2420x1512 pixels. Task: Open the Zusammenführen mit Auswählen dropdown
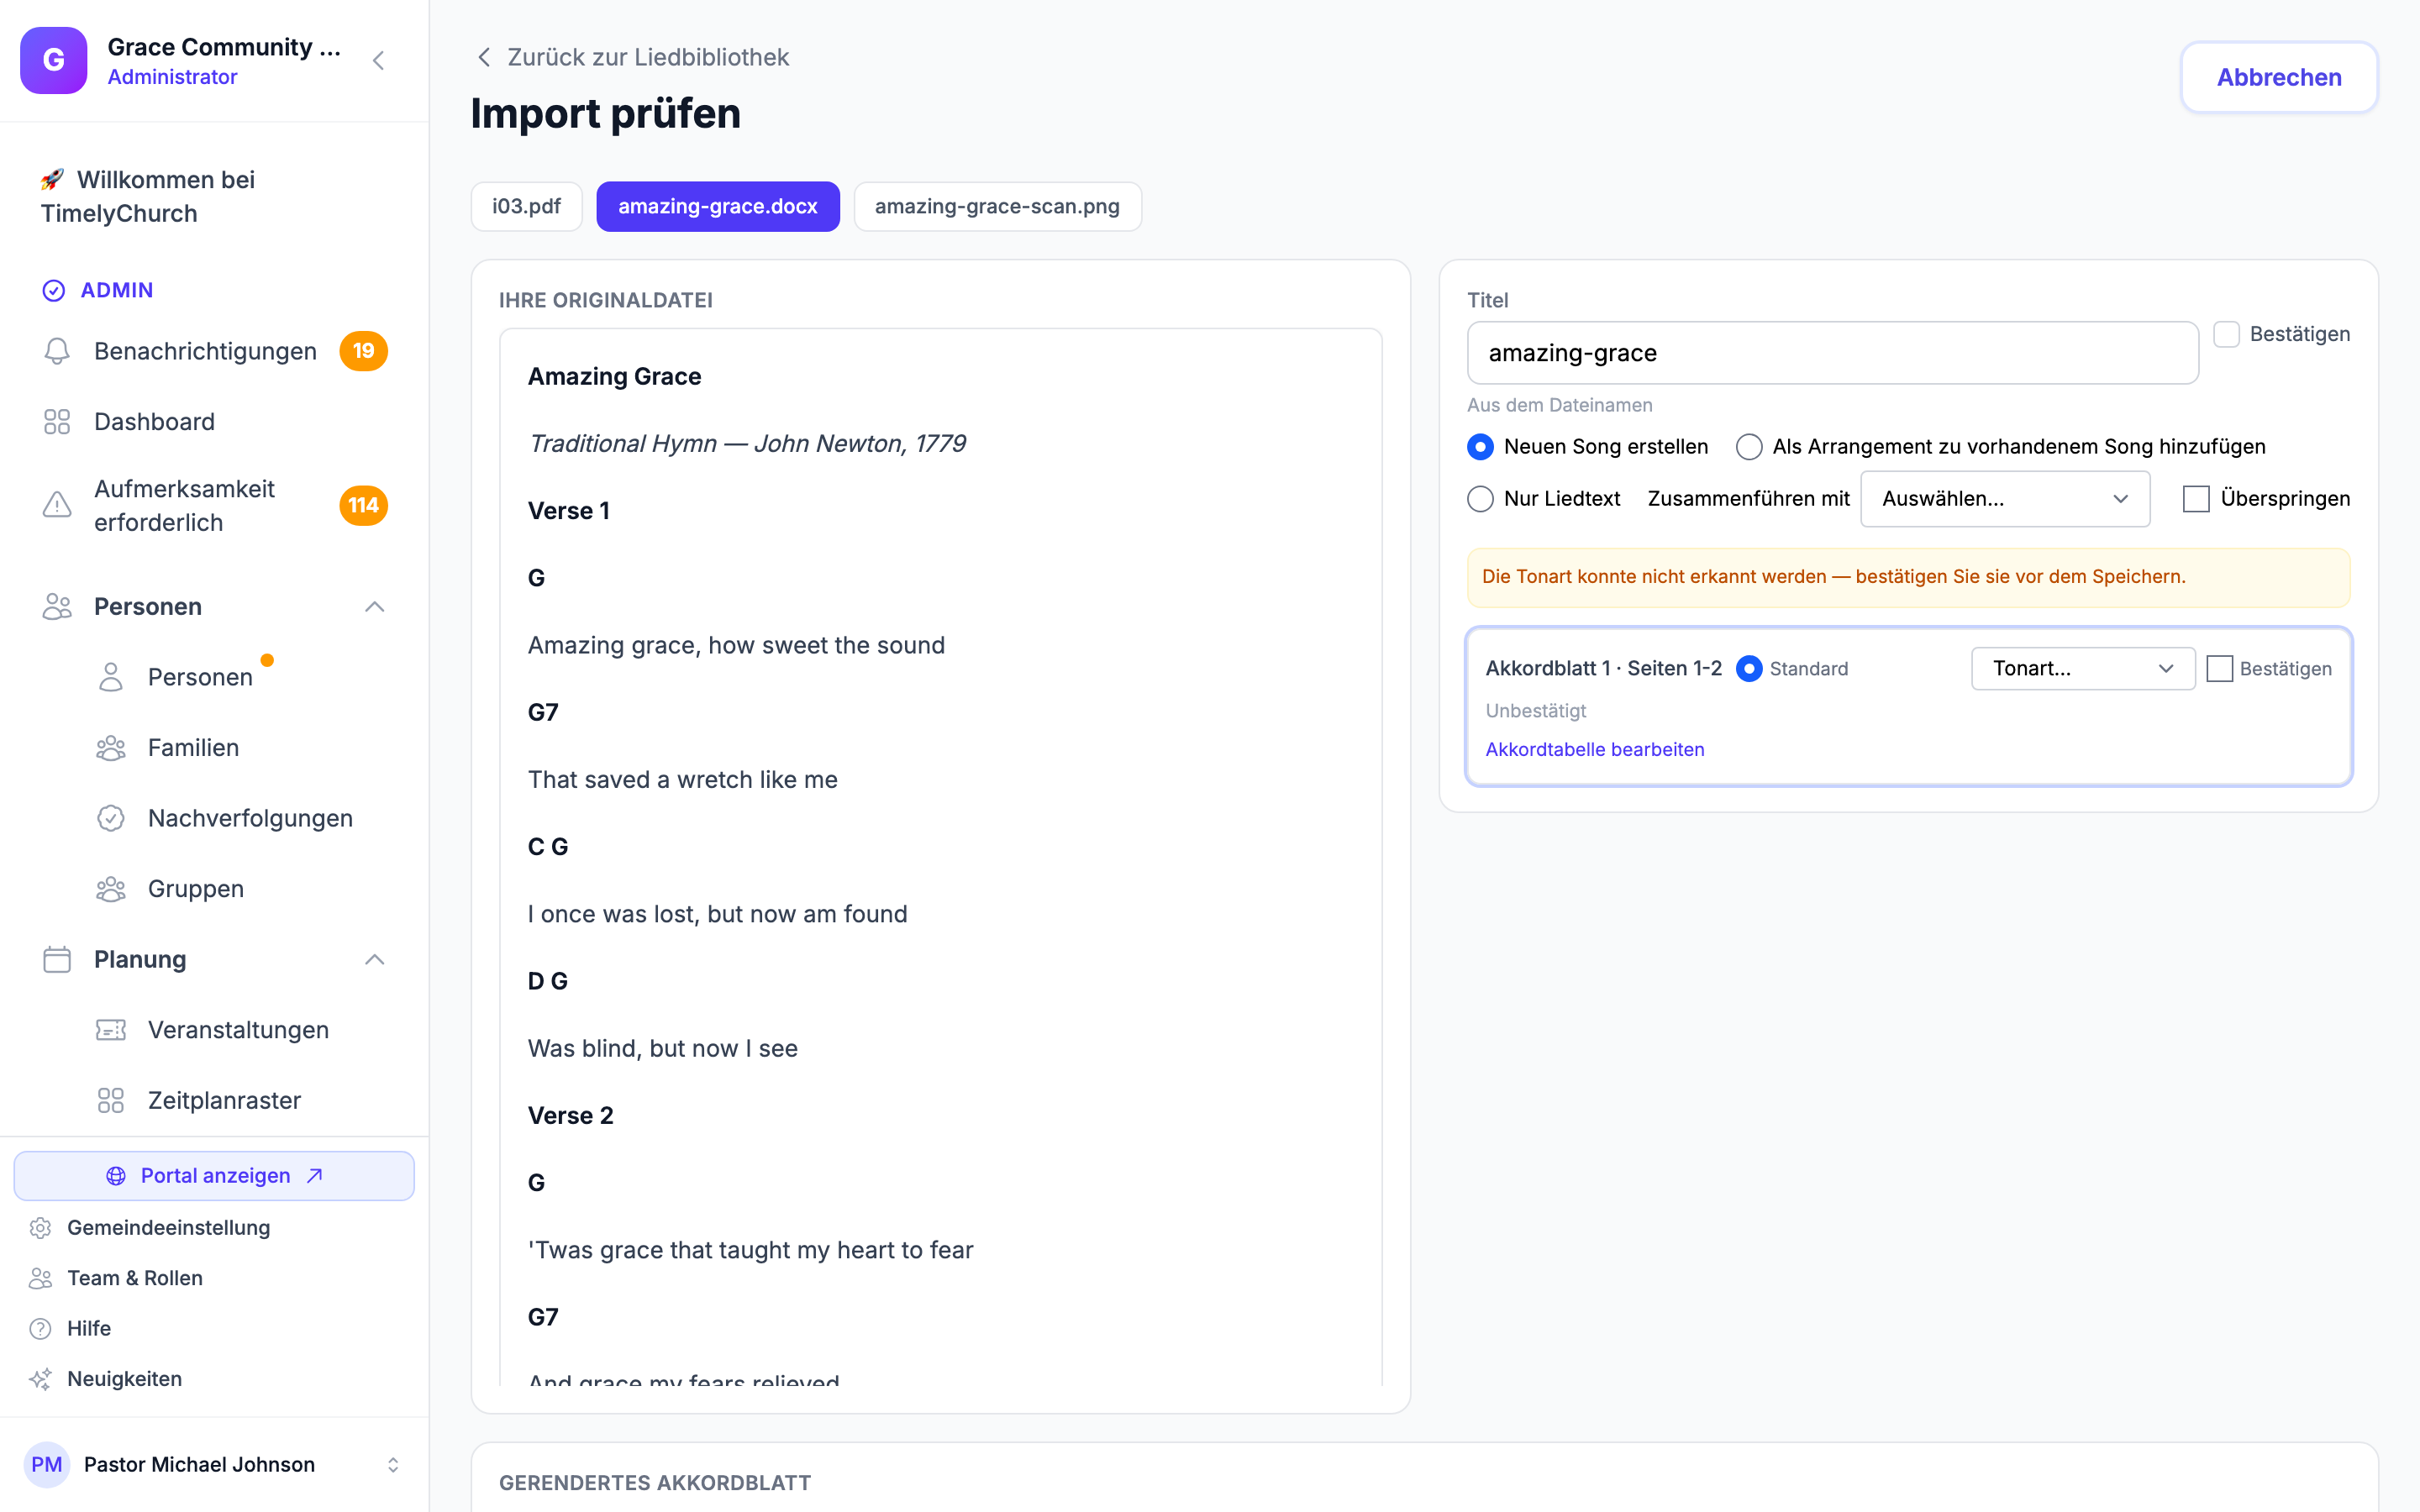[x=2005, y=499]
